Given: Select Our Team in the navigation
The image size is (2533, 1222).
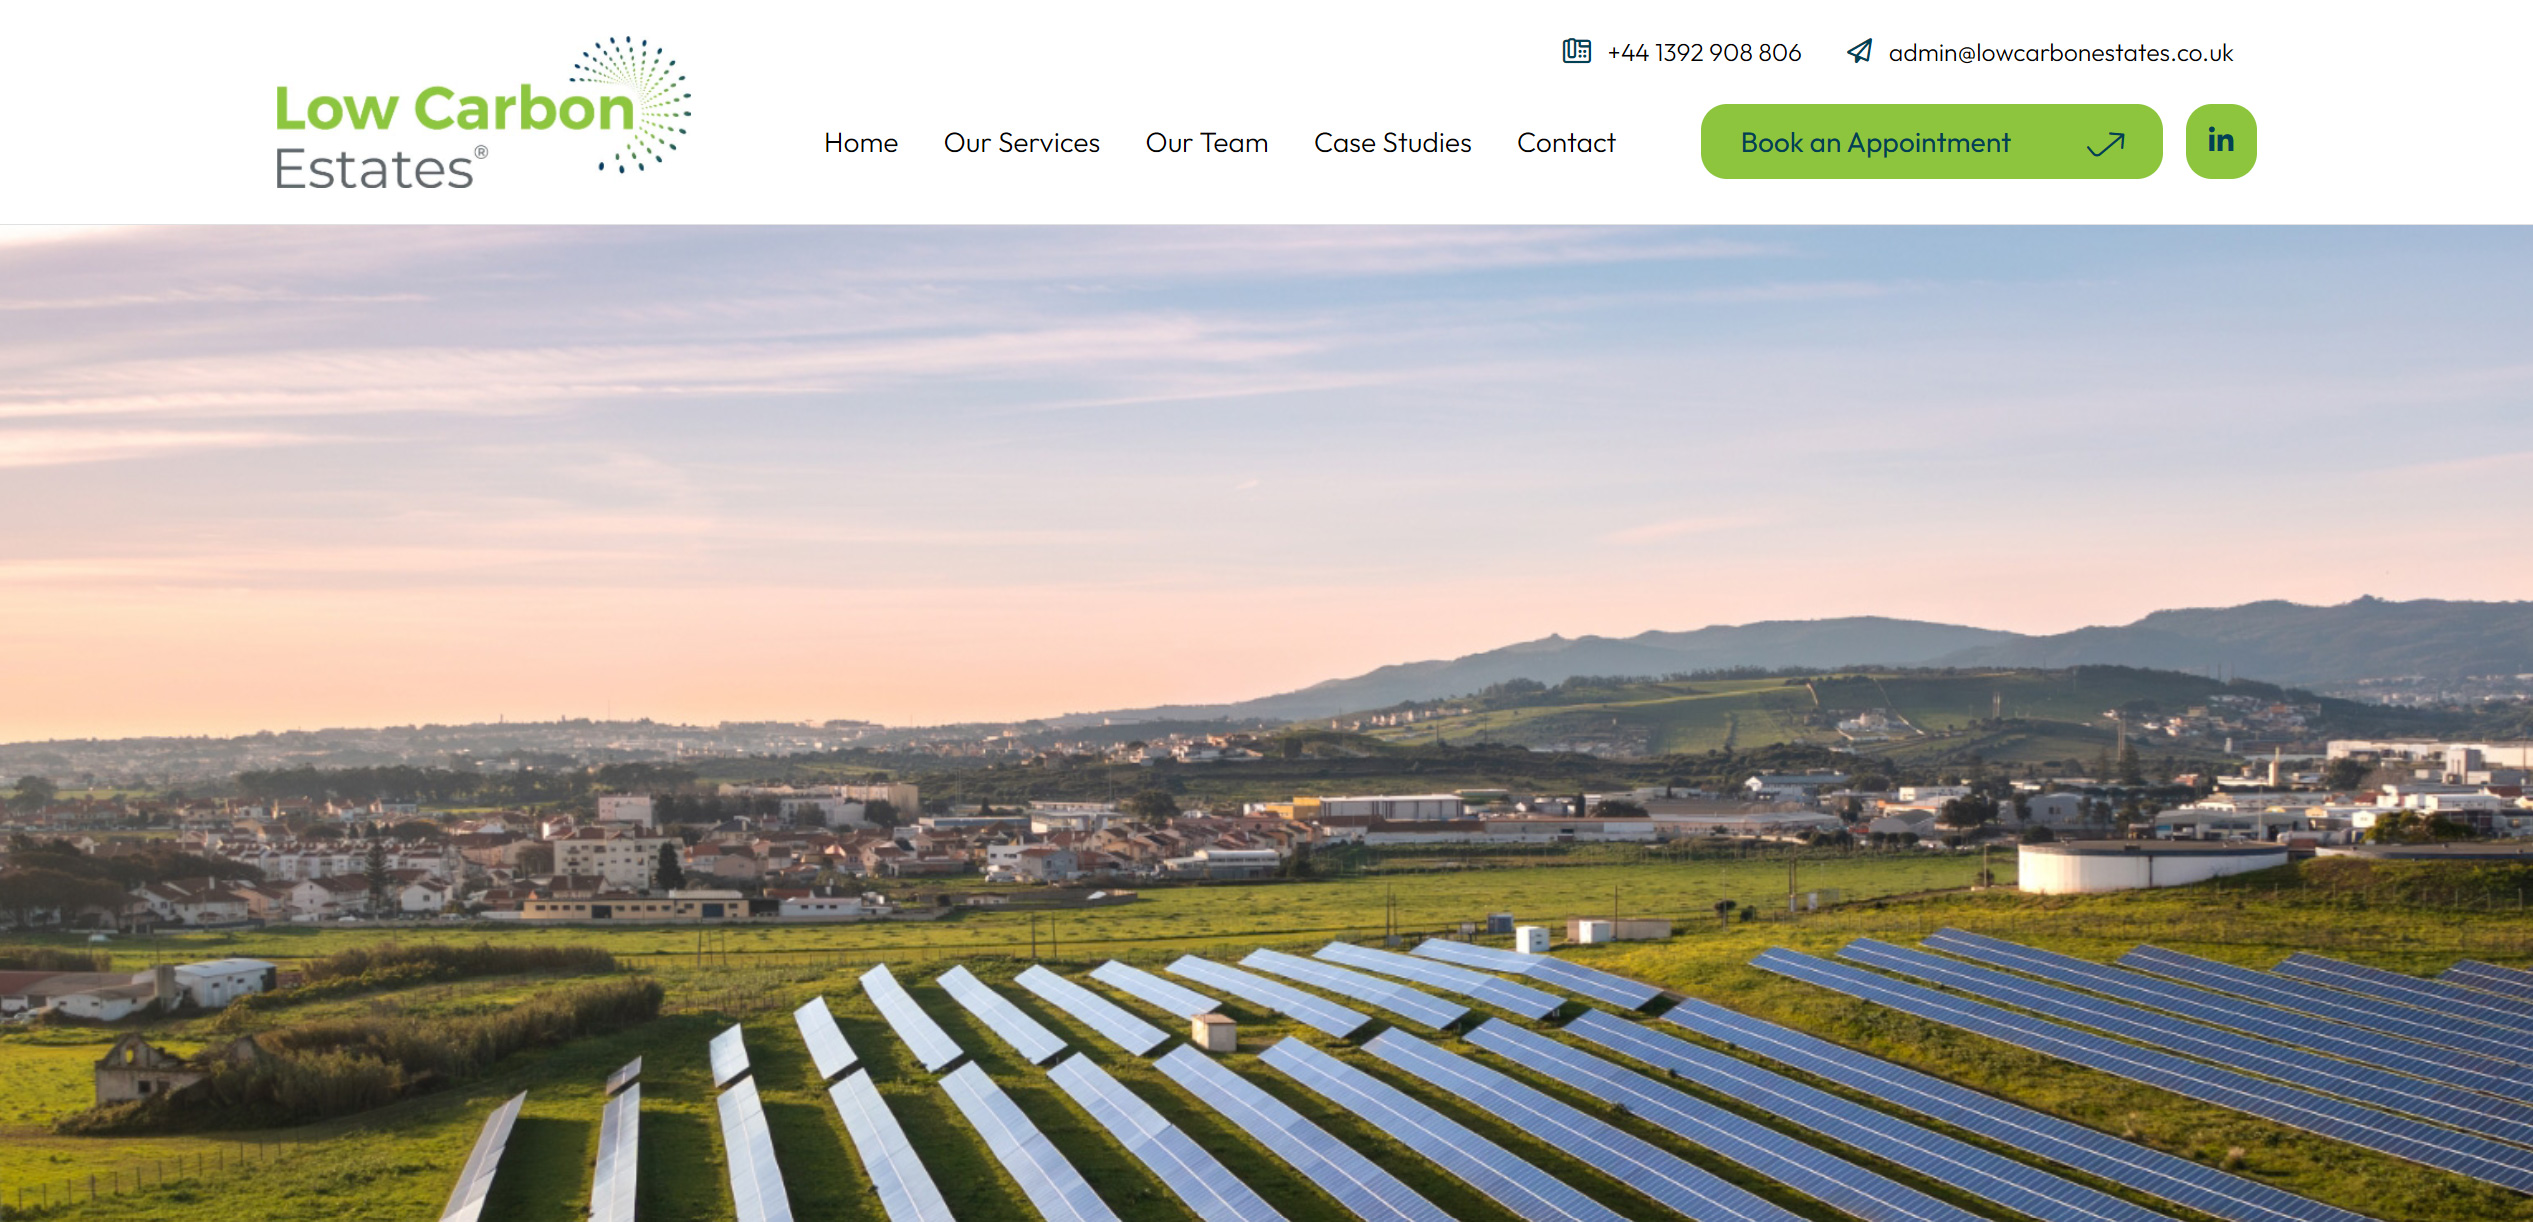Looking at the screenshot, I should click(1206, 143).
